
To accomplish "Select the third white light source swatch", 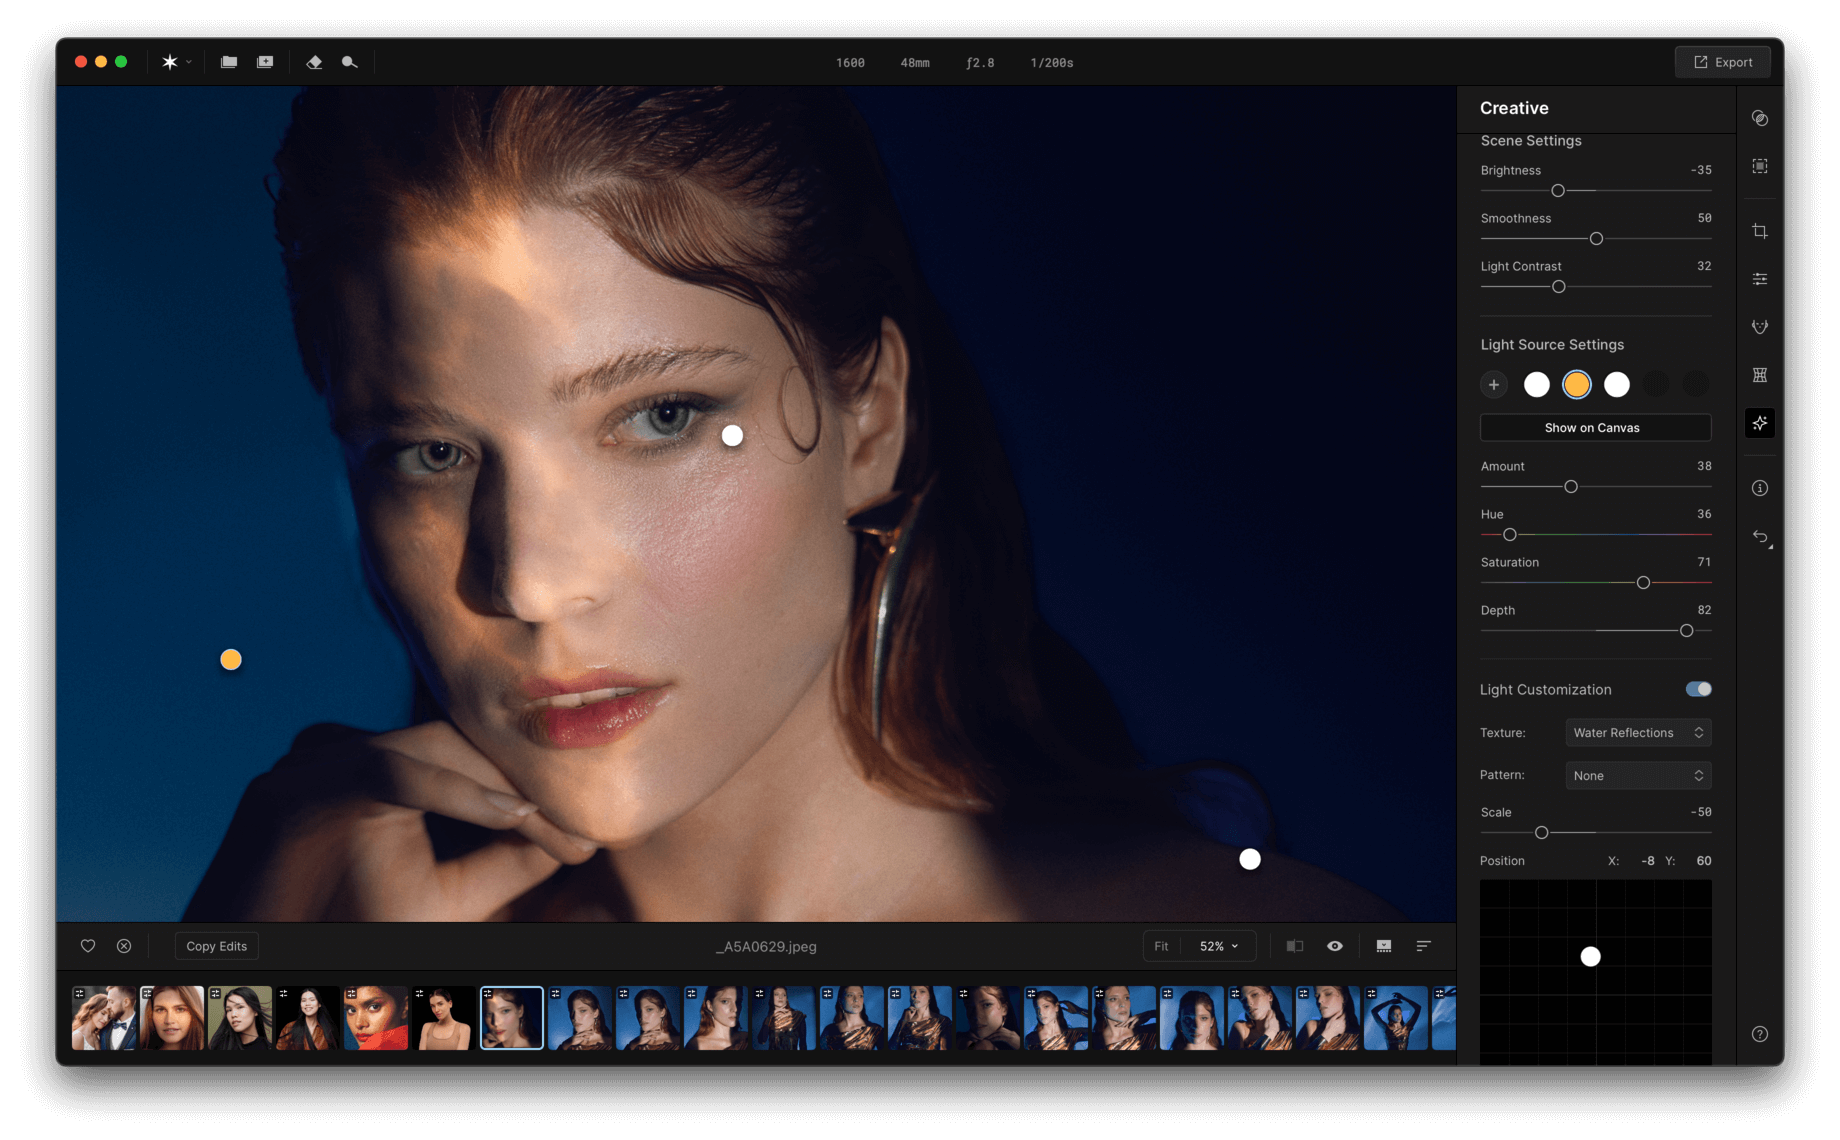I will click(1617, 384).
